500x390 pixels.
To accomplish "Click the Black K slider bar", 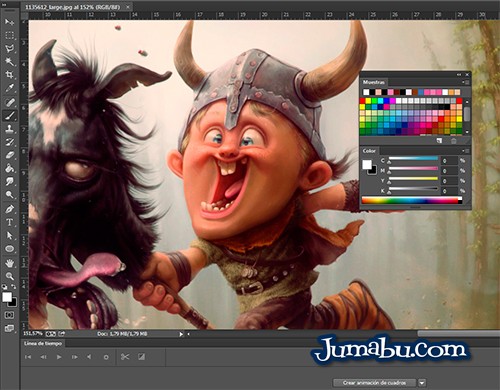I will (413, 189).
